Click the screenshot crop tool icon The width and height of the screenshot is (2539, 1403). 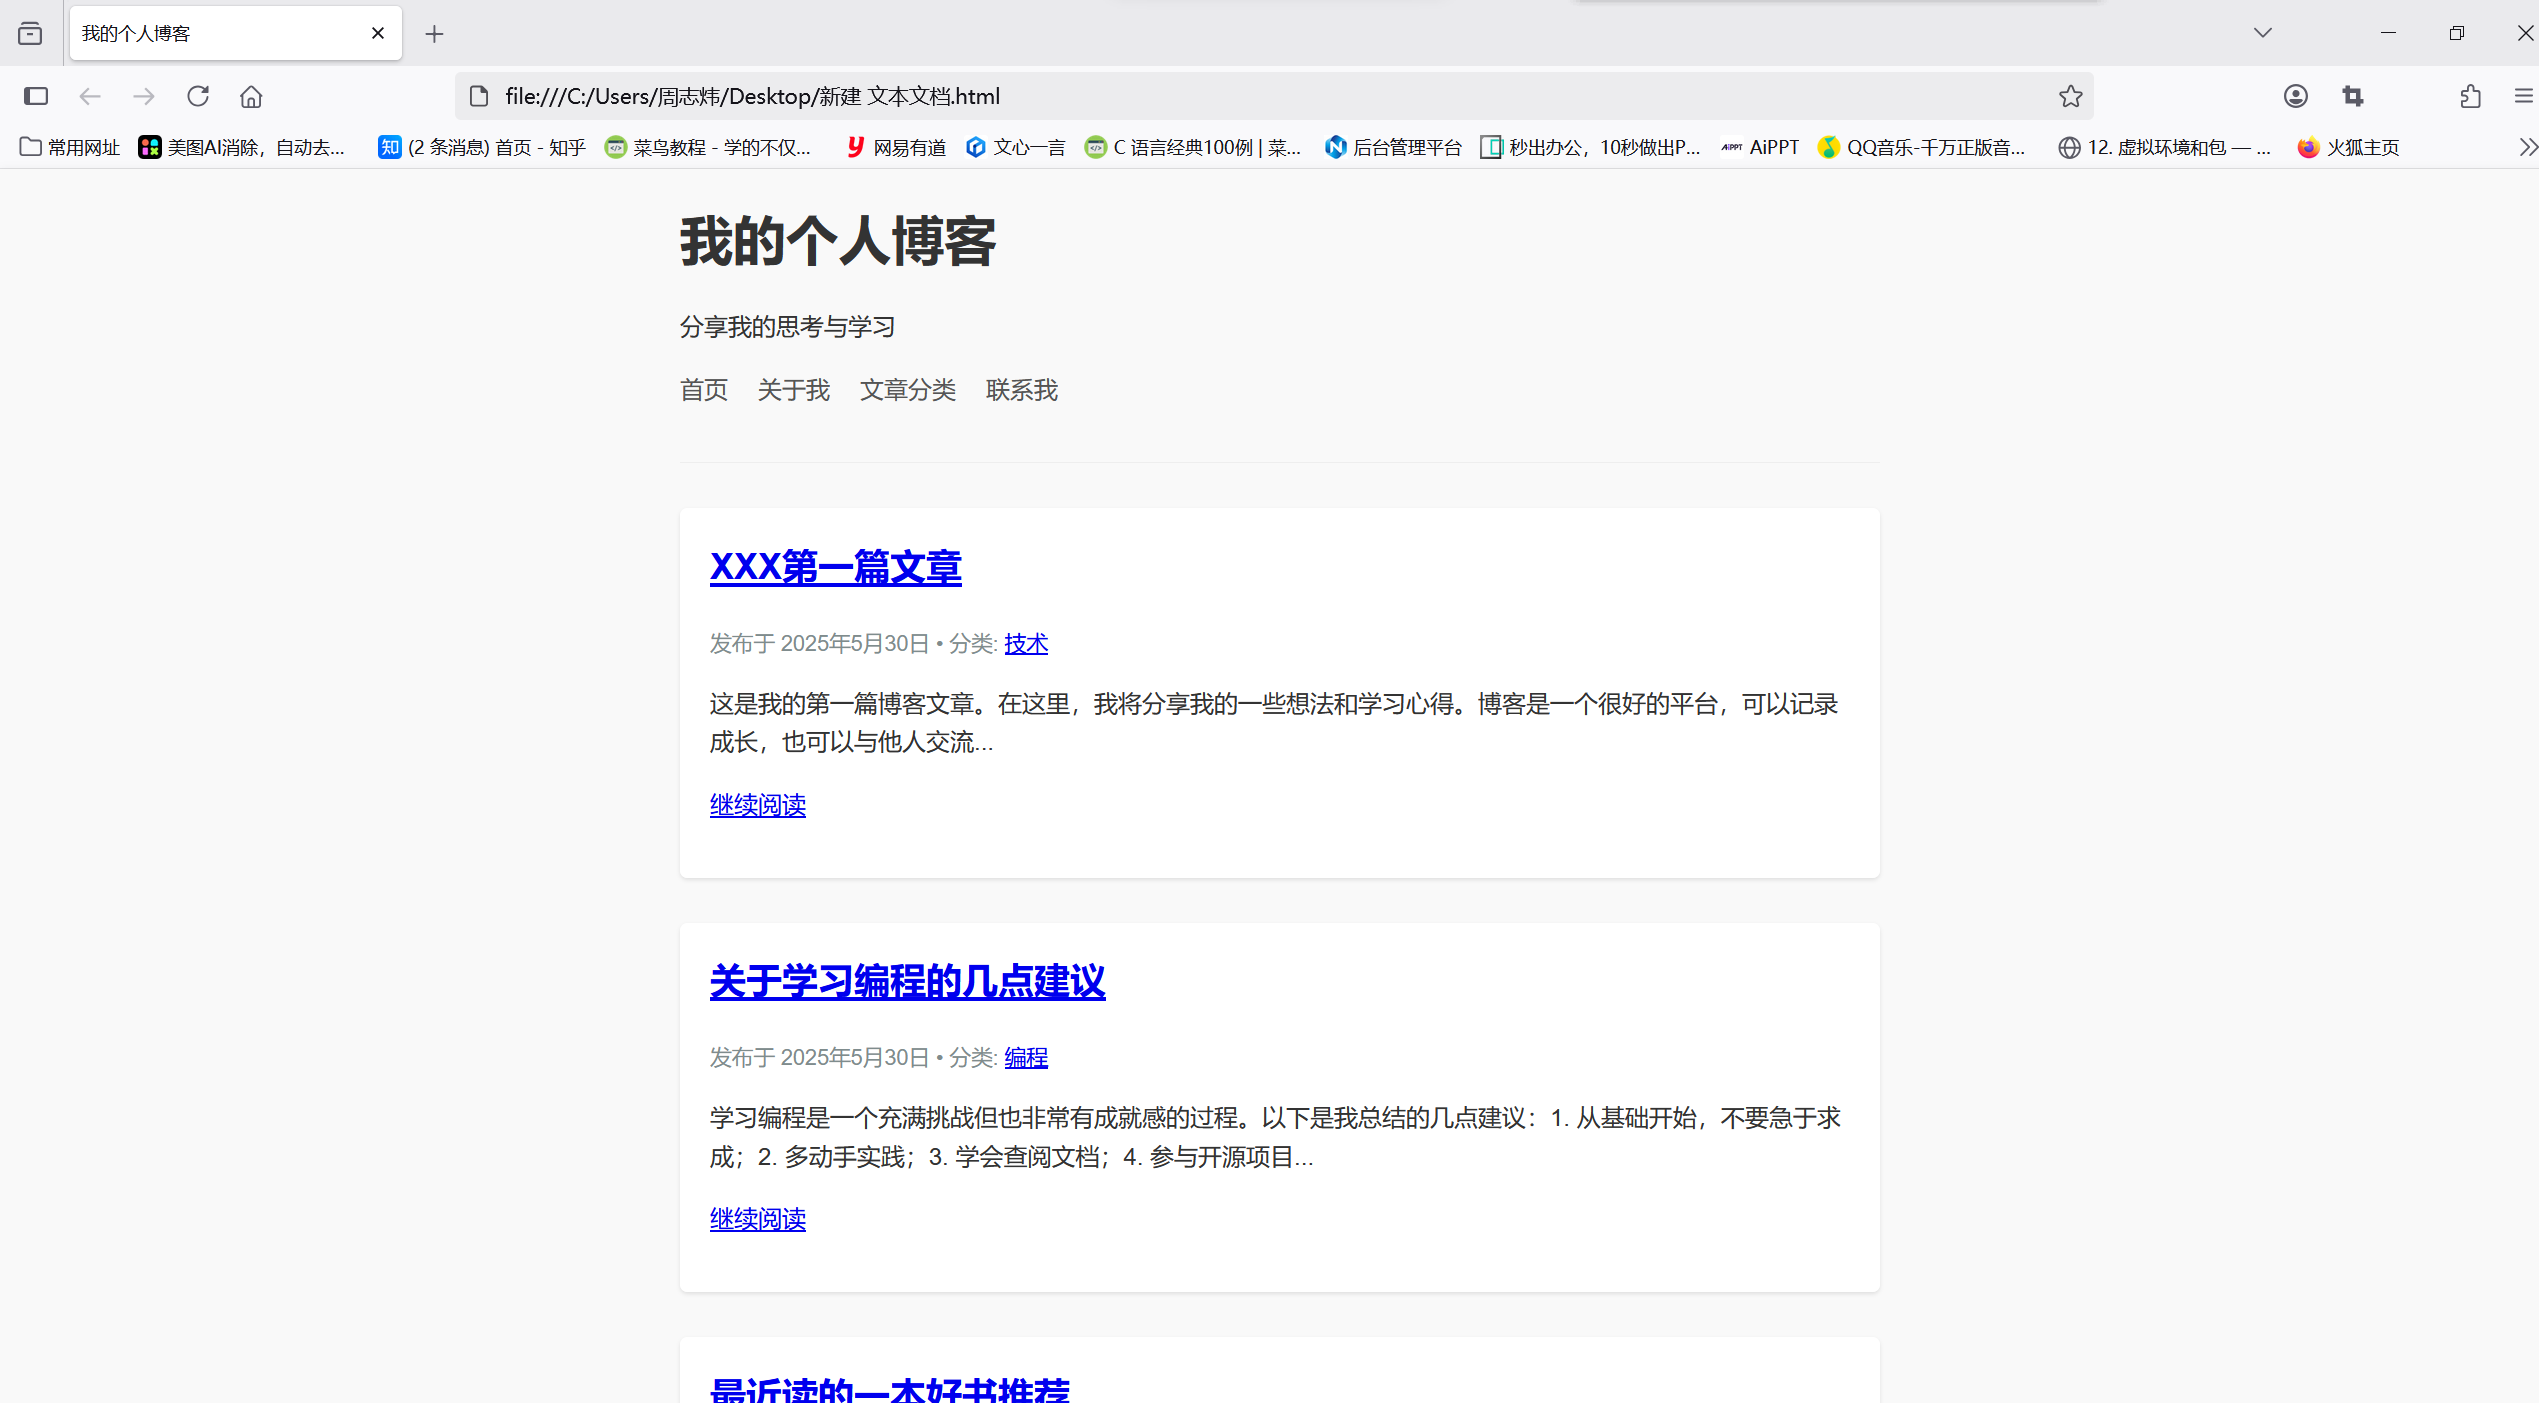coord(2352,96)
